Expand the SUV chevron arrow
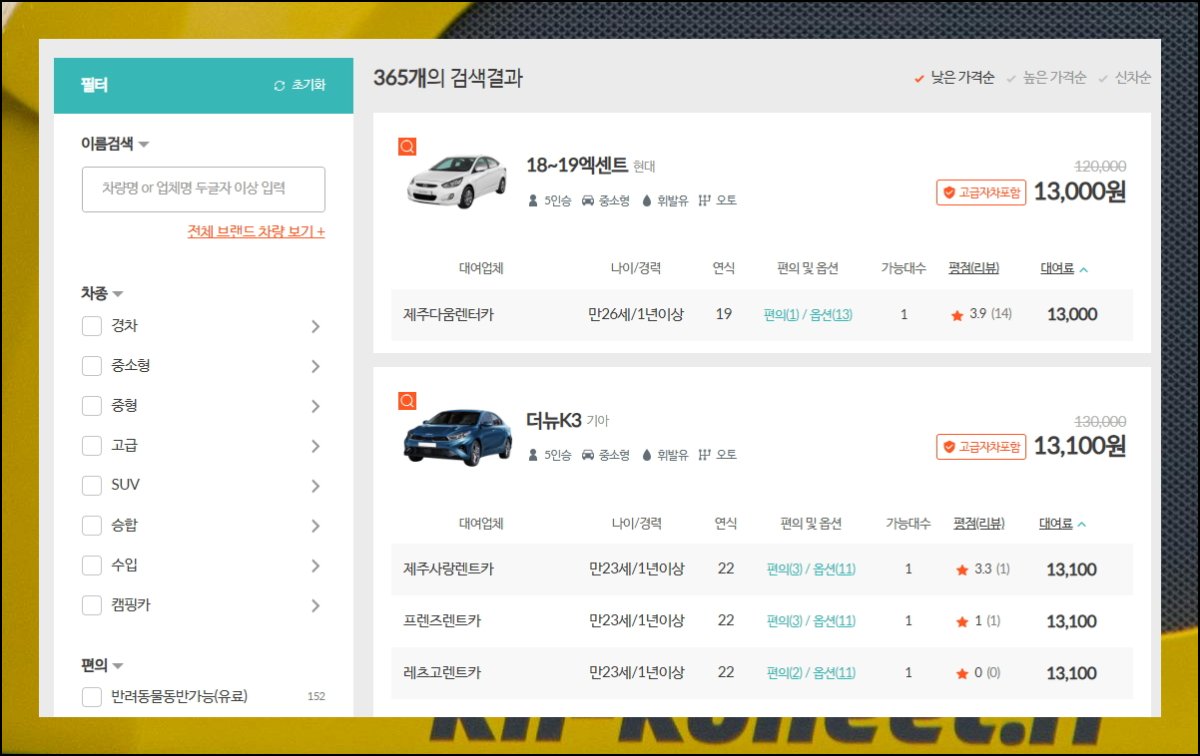The height and width of the screenshot is (756, 1200). [315, 486]
